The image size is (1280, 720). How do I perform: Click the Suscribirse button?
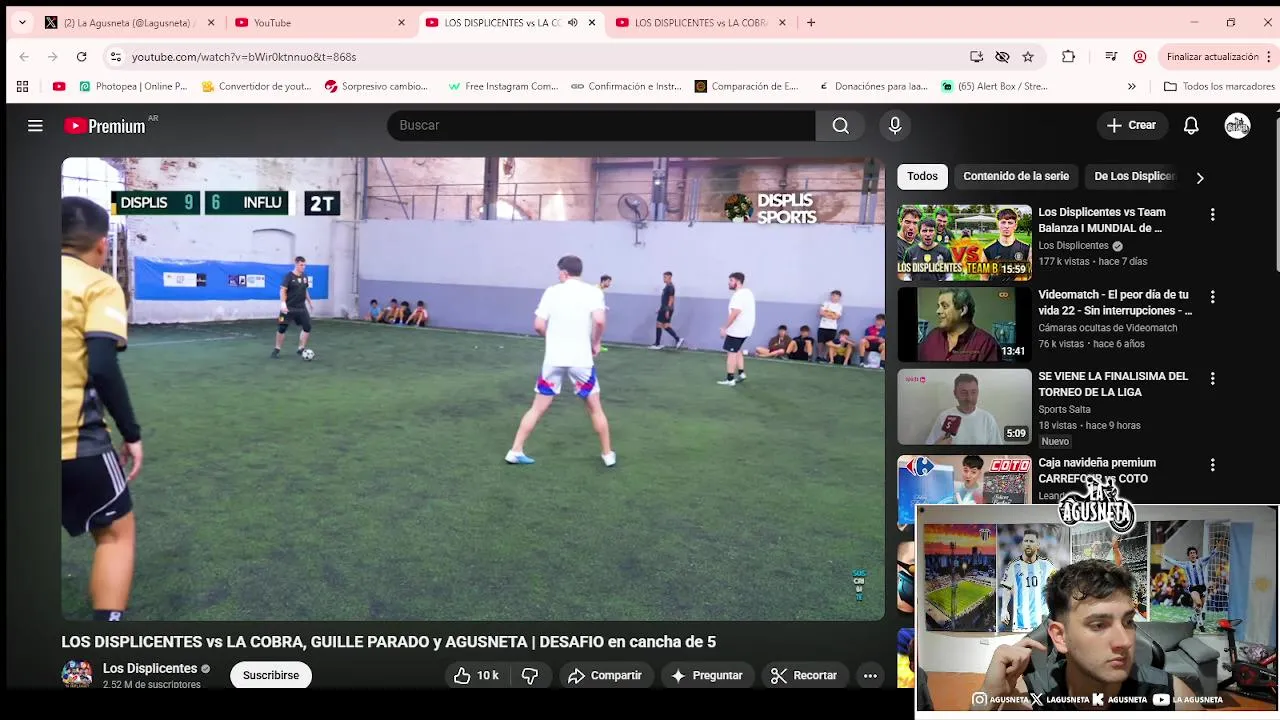pyautogui.click(x=271, y=675)
